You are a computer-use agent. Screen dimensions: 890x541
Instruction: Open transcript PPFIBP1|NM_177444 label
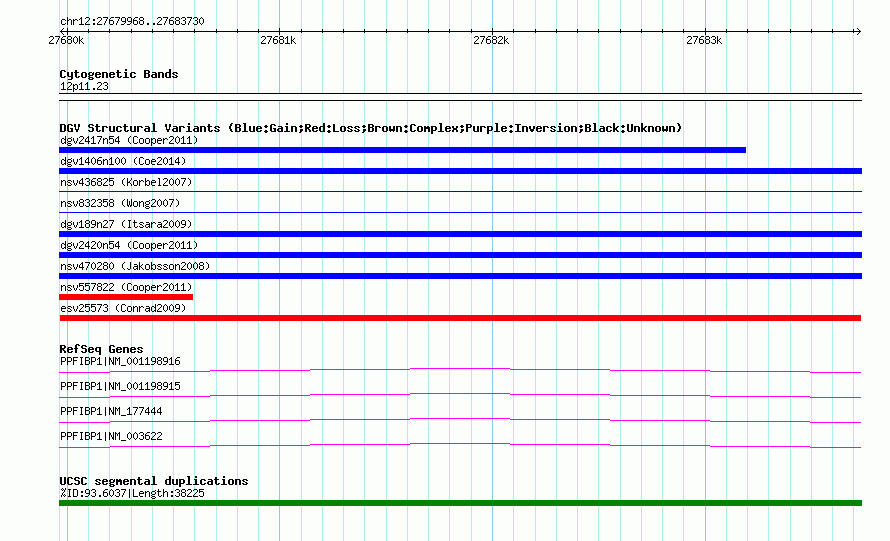click(111, 411)
